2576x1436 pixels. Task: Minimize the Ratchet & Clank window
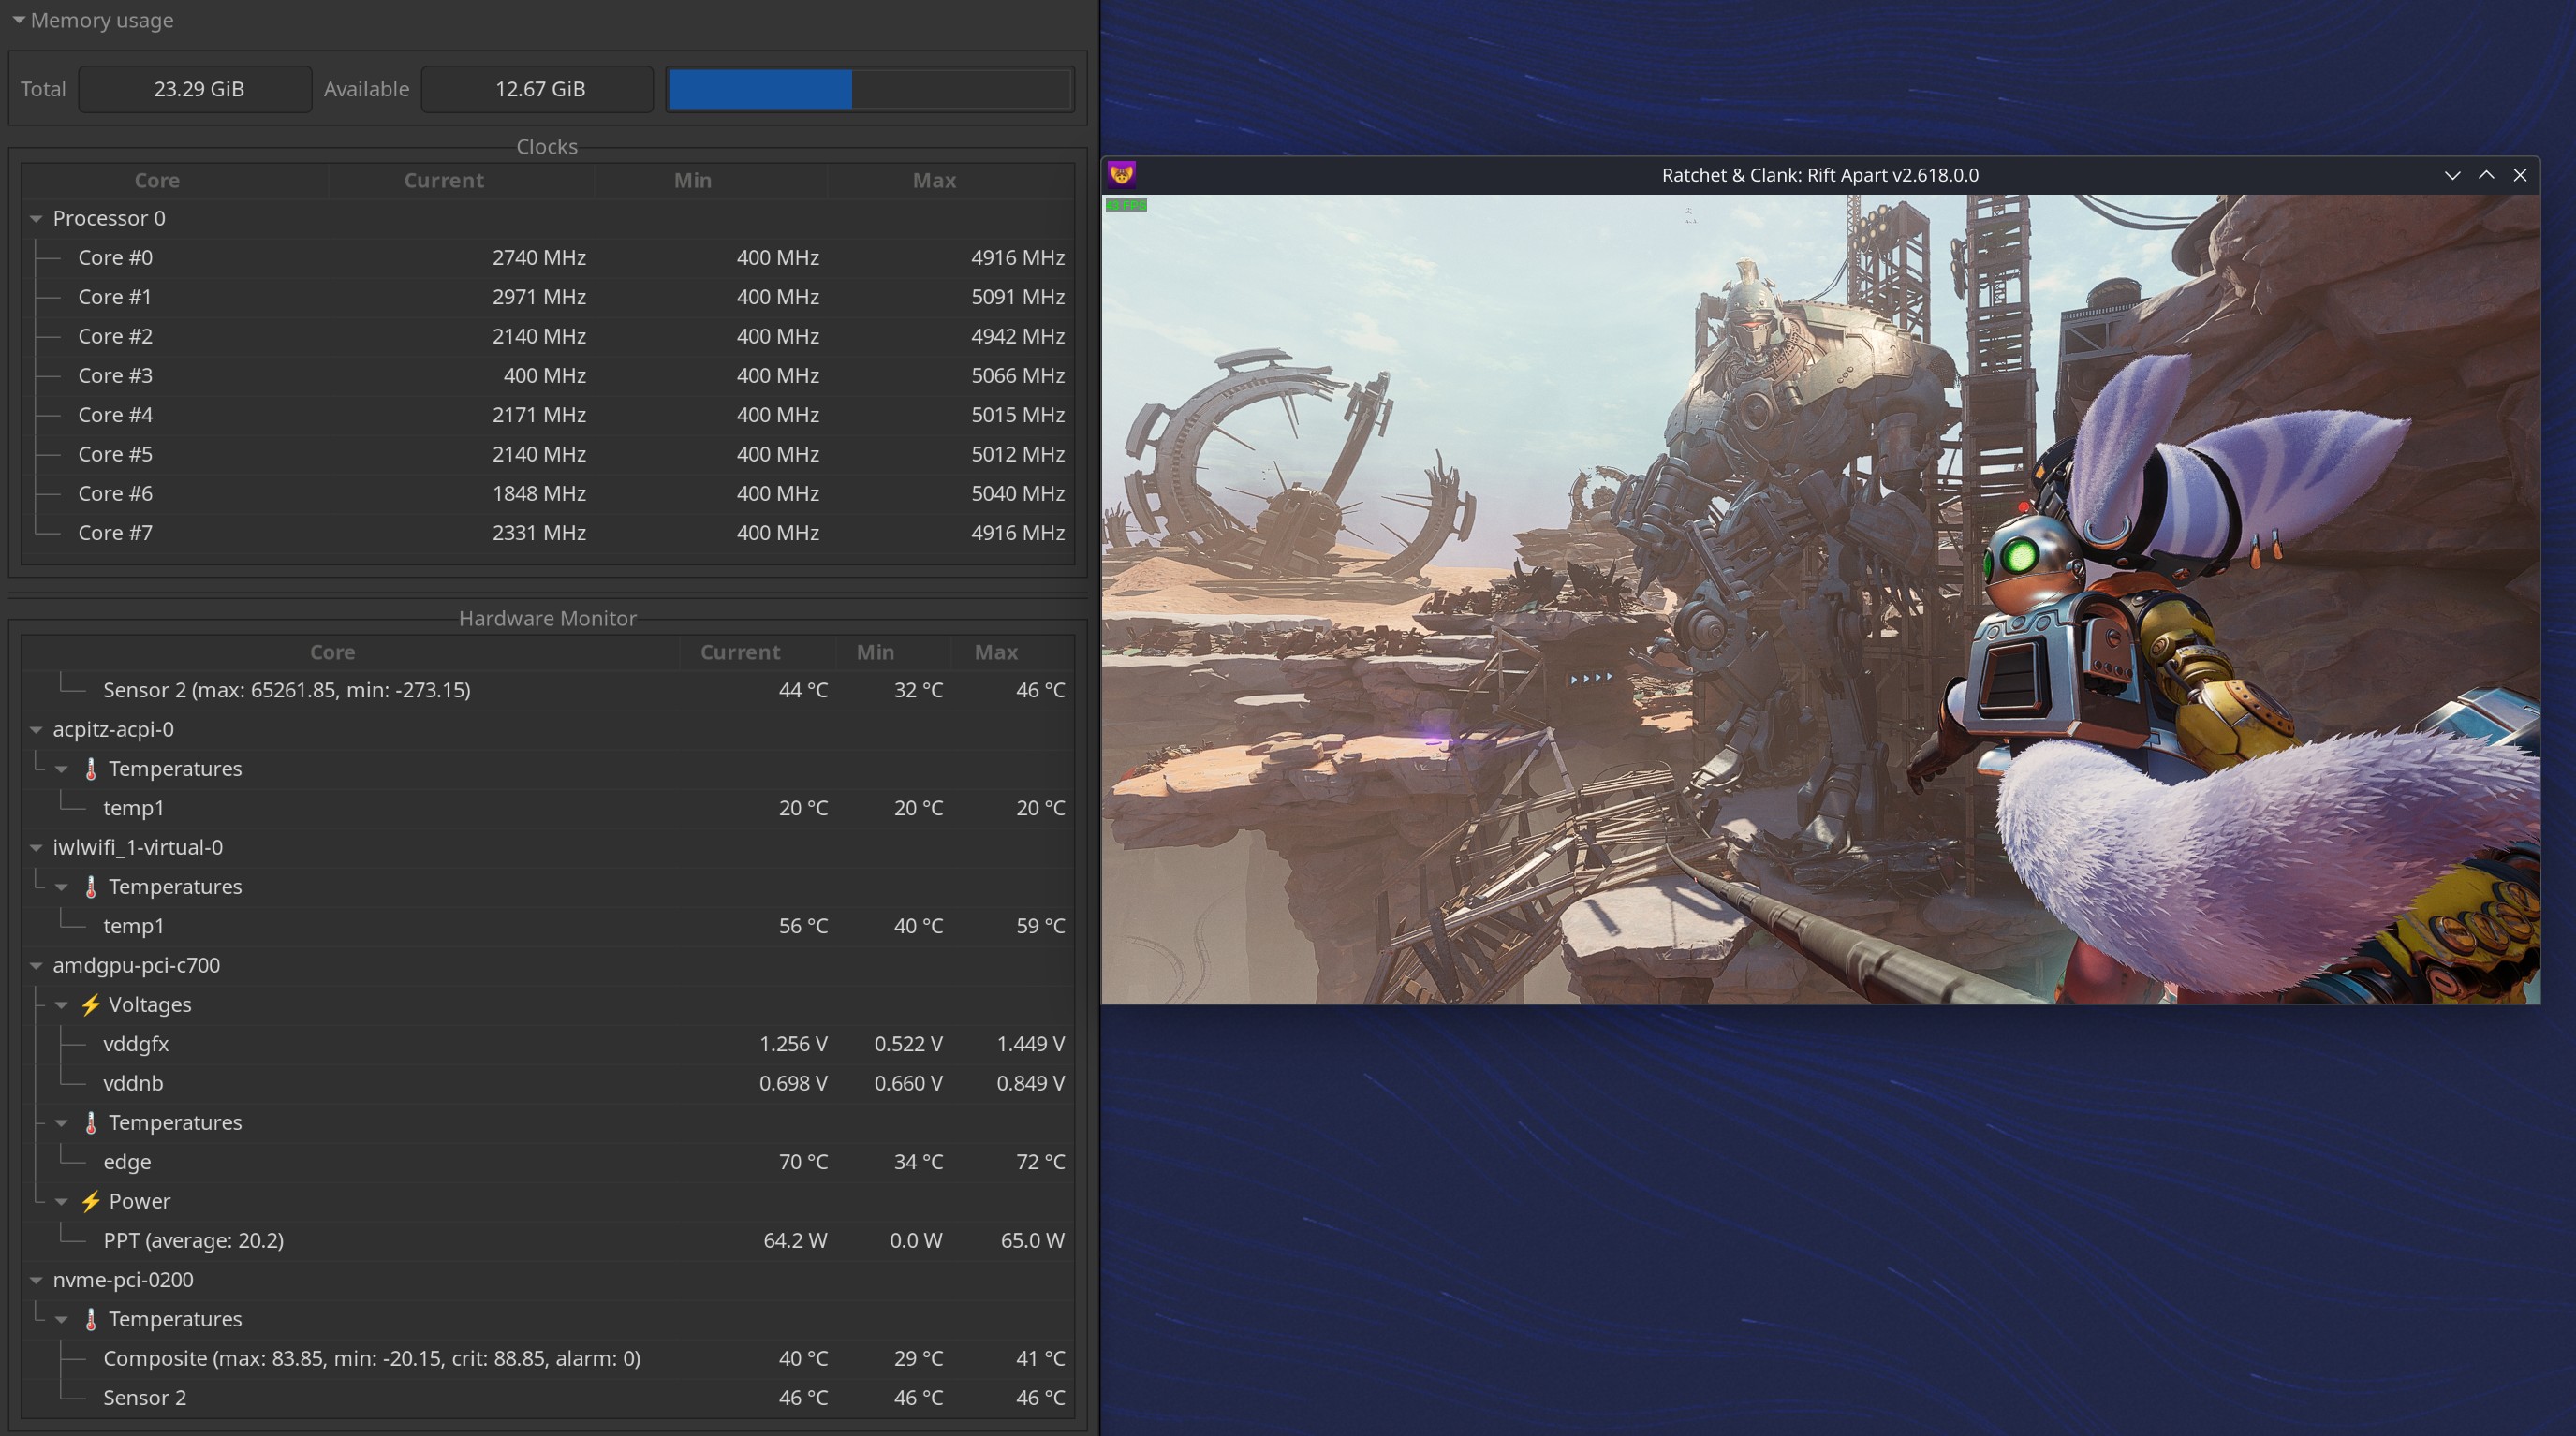click(x=2452, y=175)
